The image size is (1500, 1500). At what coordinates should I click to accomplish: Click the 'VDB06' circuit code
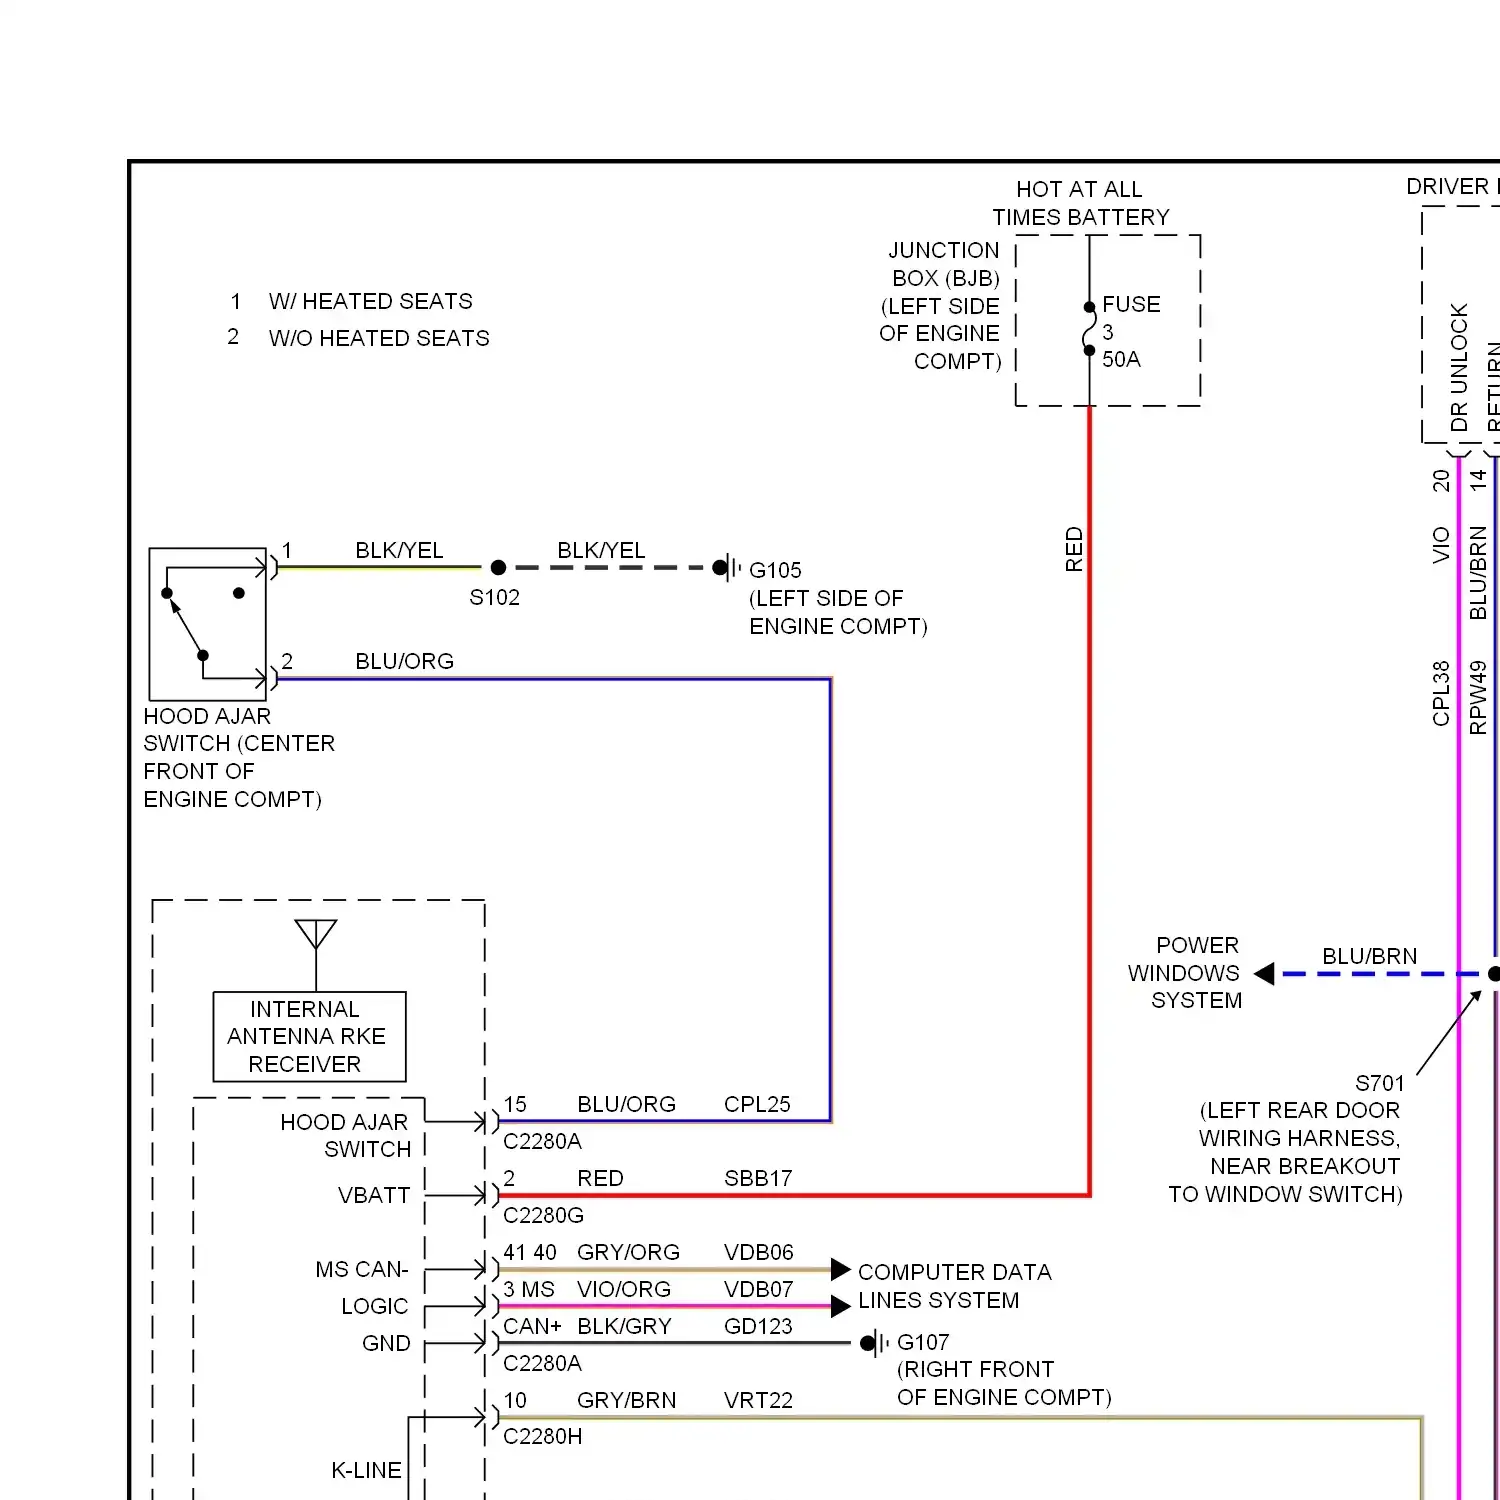(x=759, y=1252)
